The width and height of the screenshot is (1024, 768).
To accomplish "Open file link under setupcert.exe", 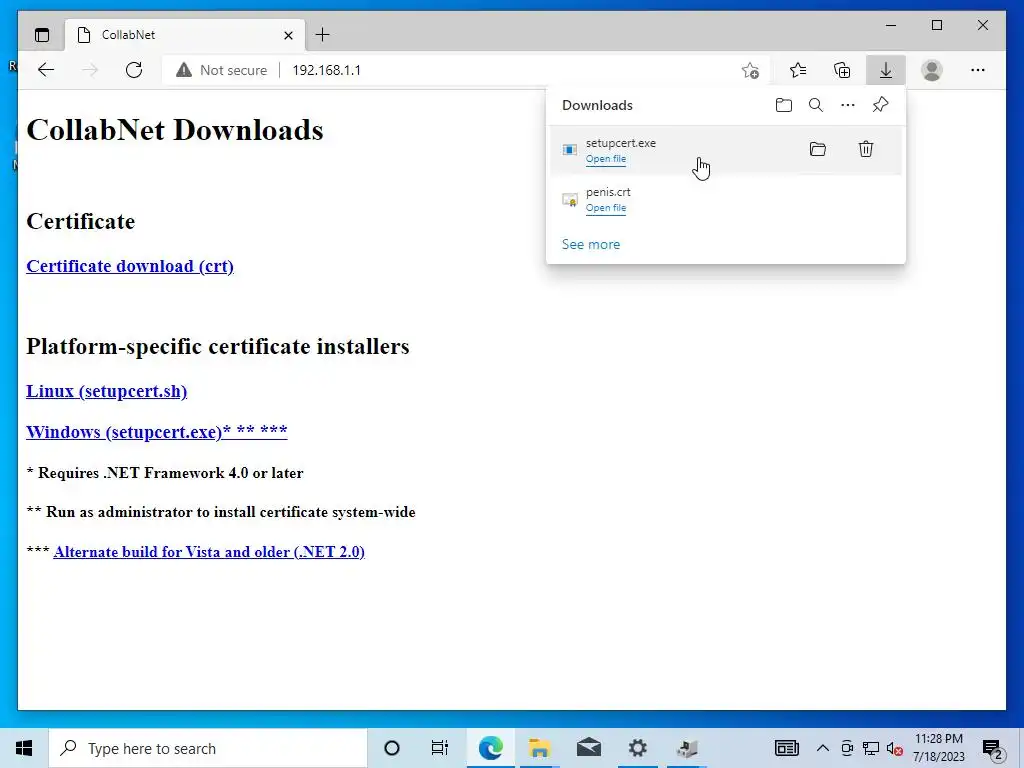I will coord(605,159).
